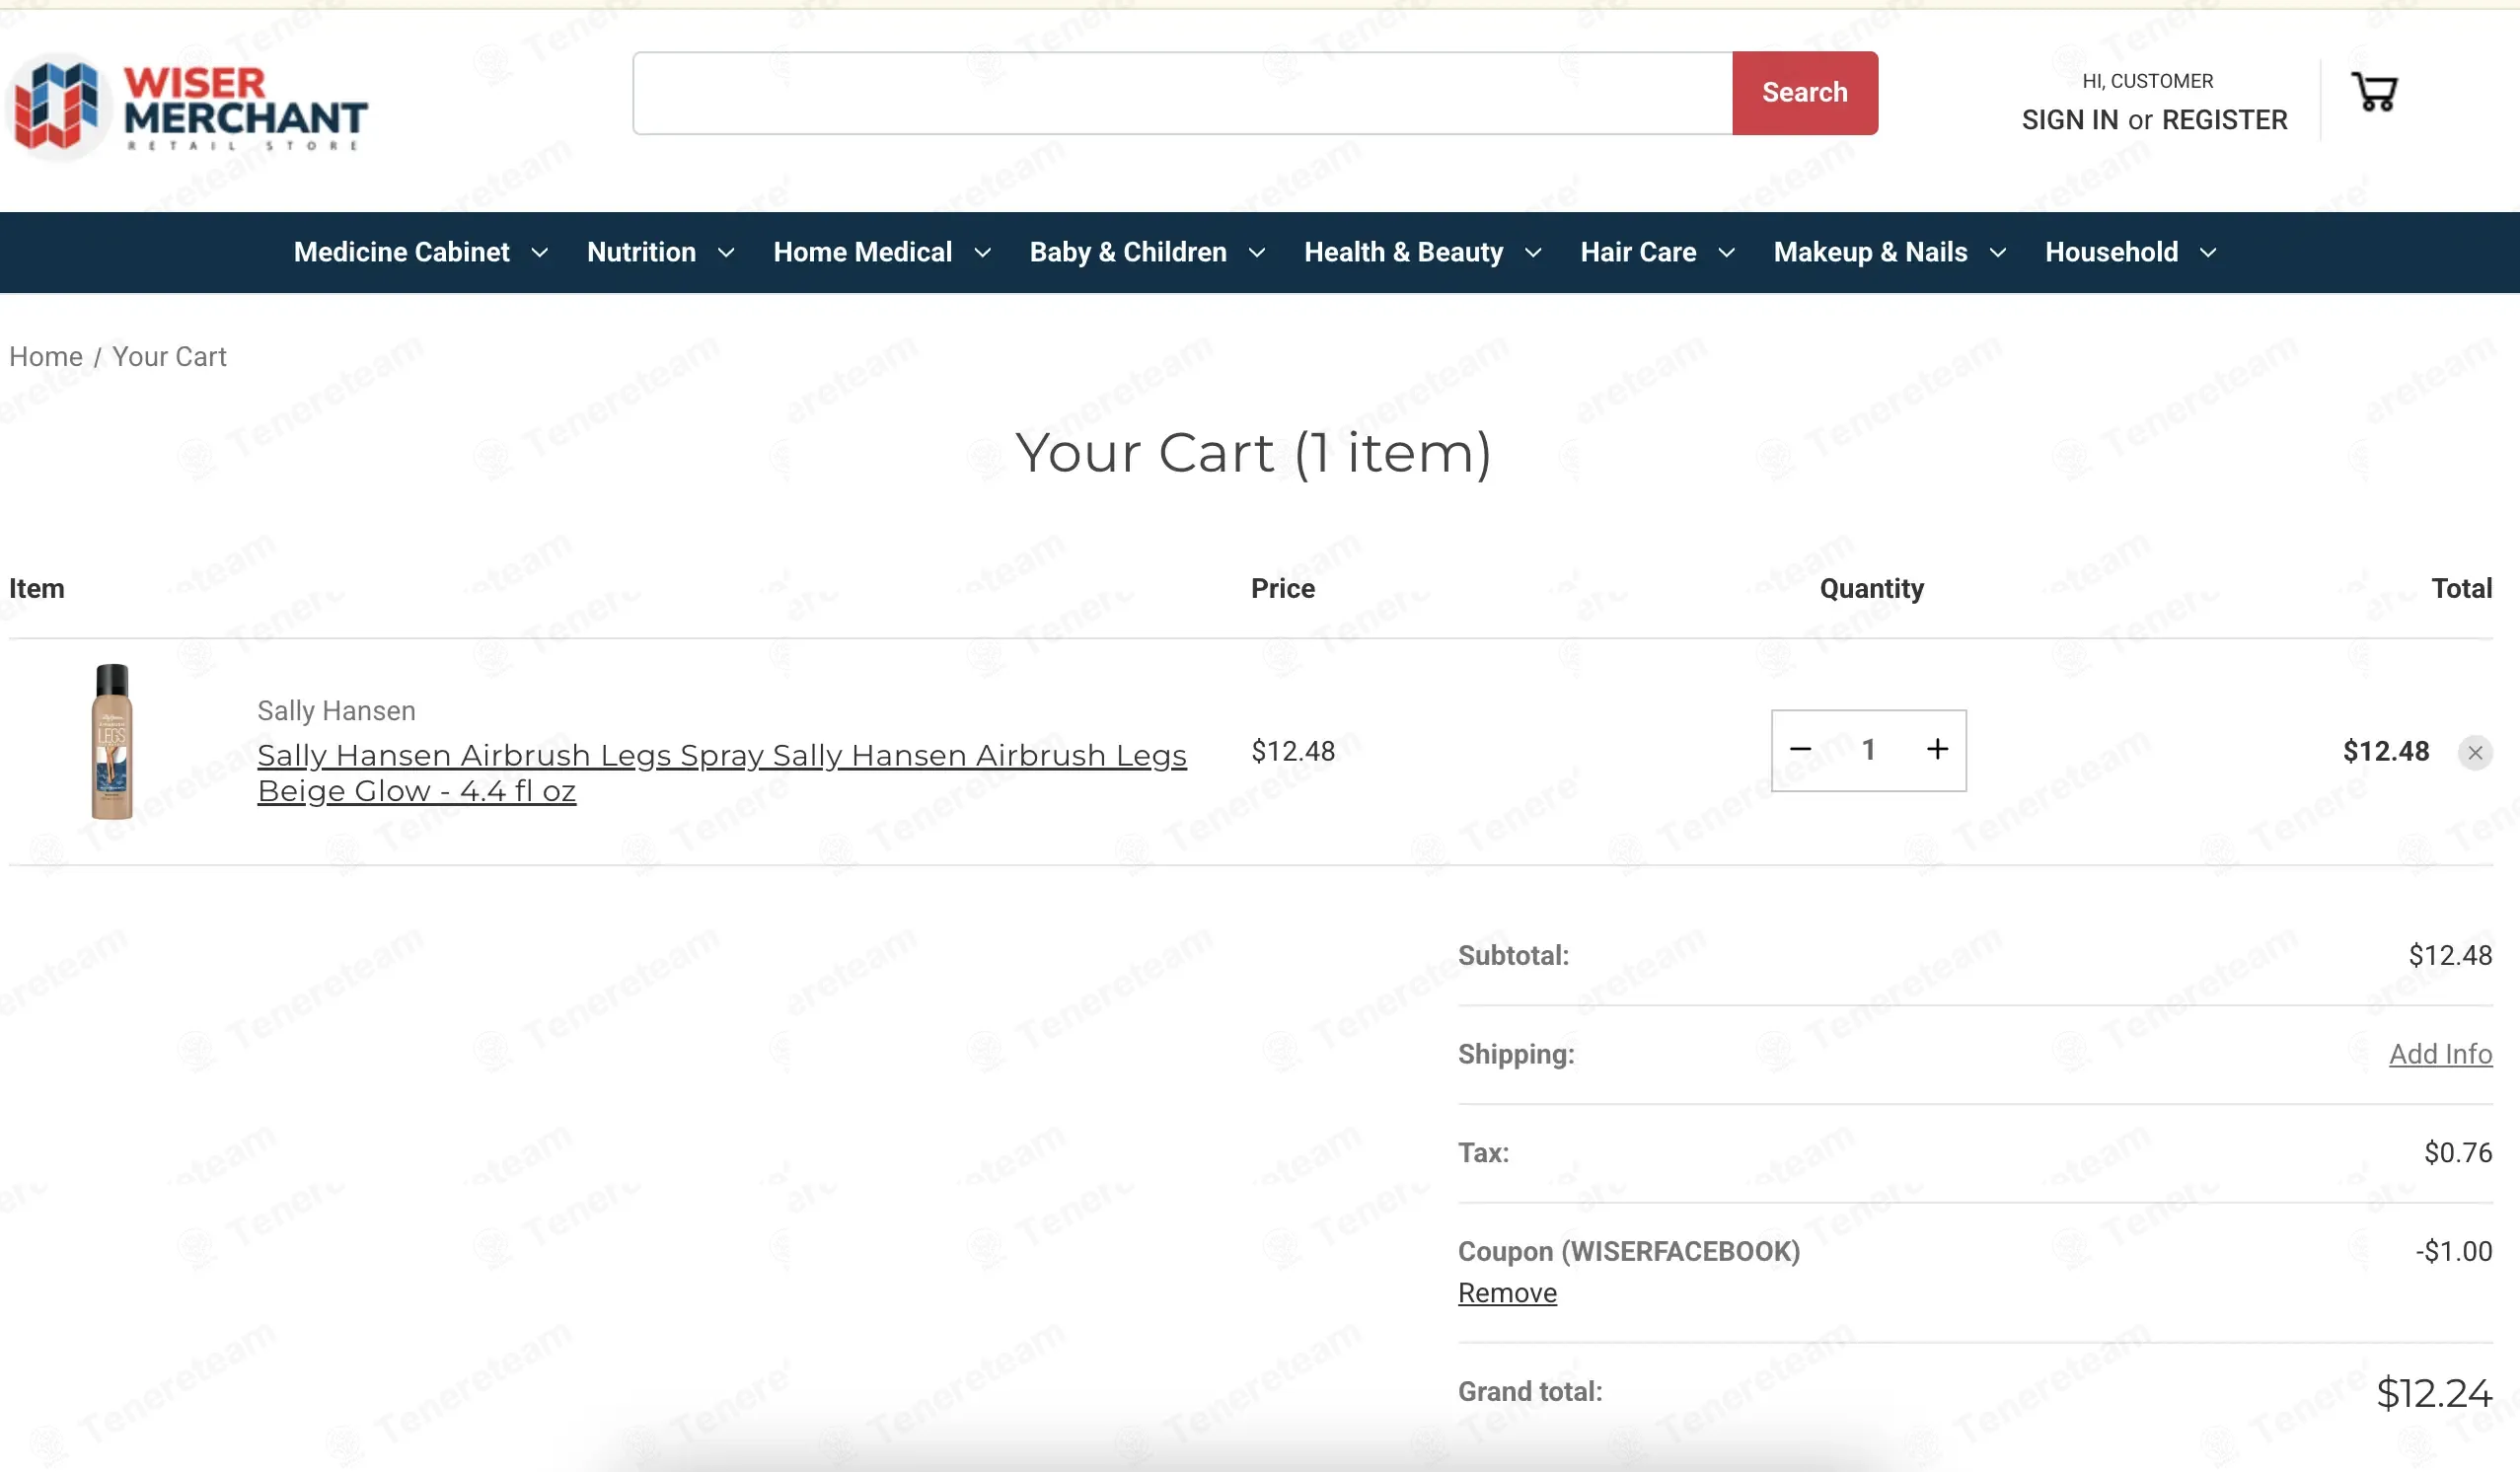Expand Home Medical menu chevron
The height and width of the screenshot is (1472, 2520).
click(x=983, y=253)
